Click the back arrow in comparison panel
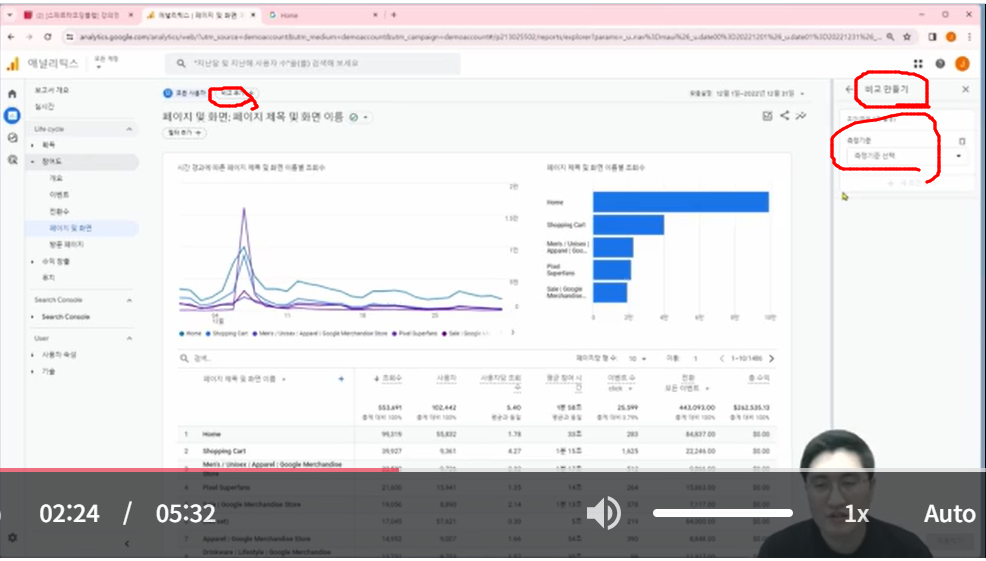The width and height of the screenshot is (986, 561). [x=849, y=89]
